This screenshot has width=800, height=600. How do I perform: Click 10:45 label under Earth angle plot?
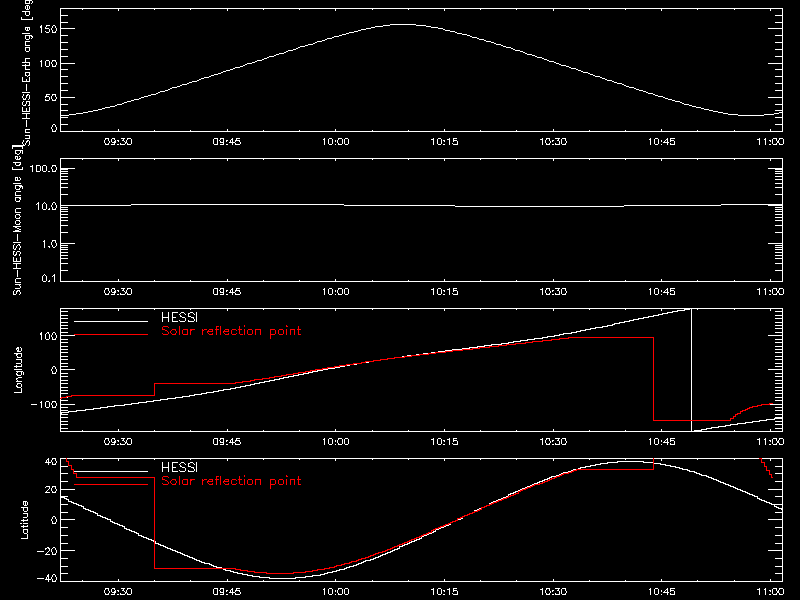coord(662,141)
